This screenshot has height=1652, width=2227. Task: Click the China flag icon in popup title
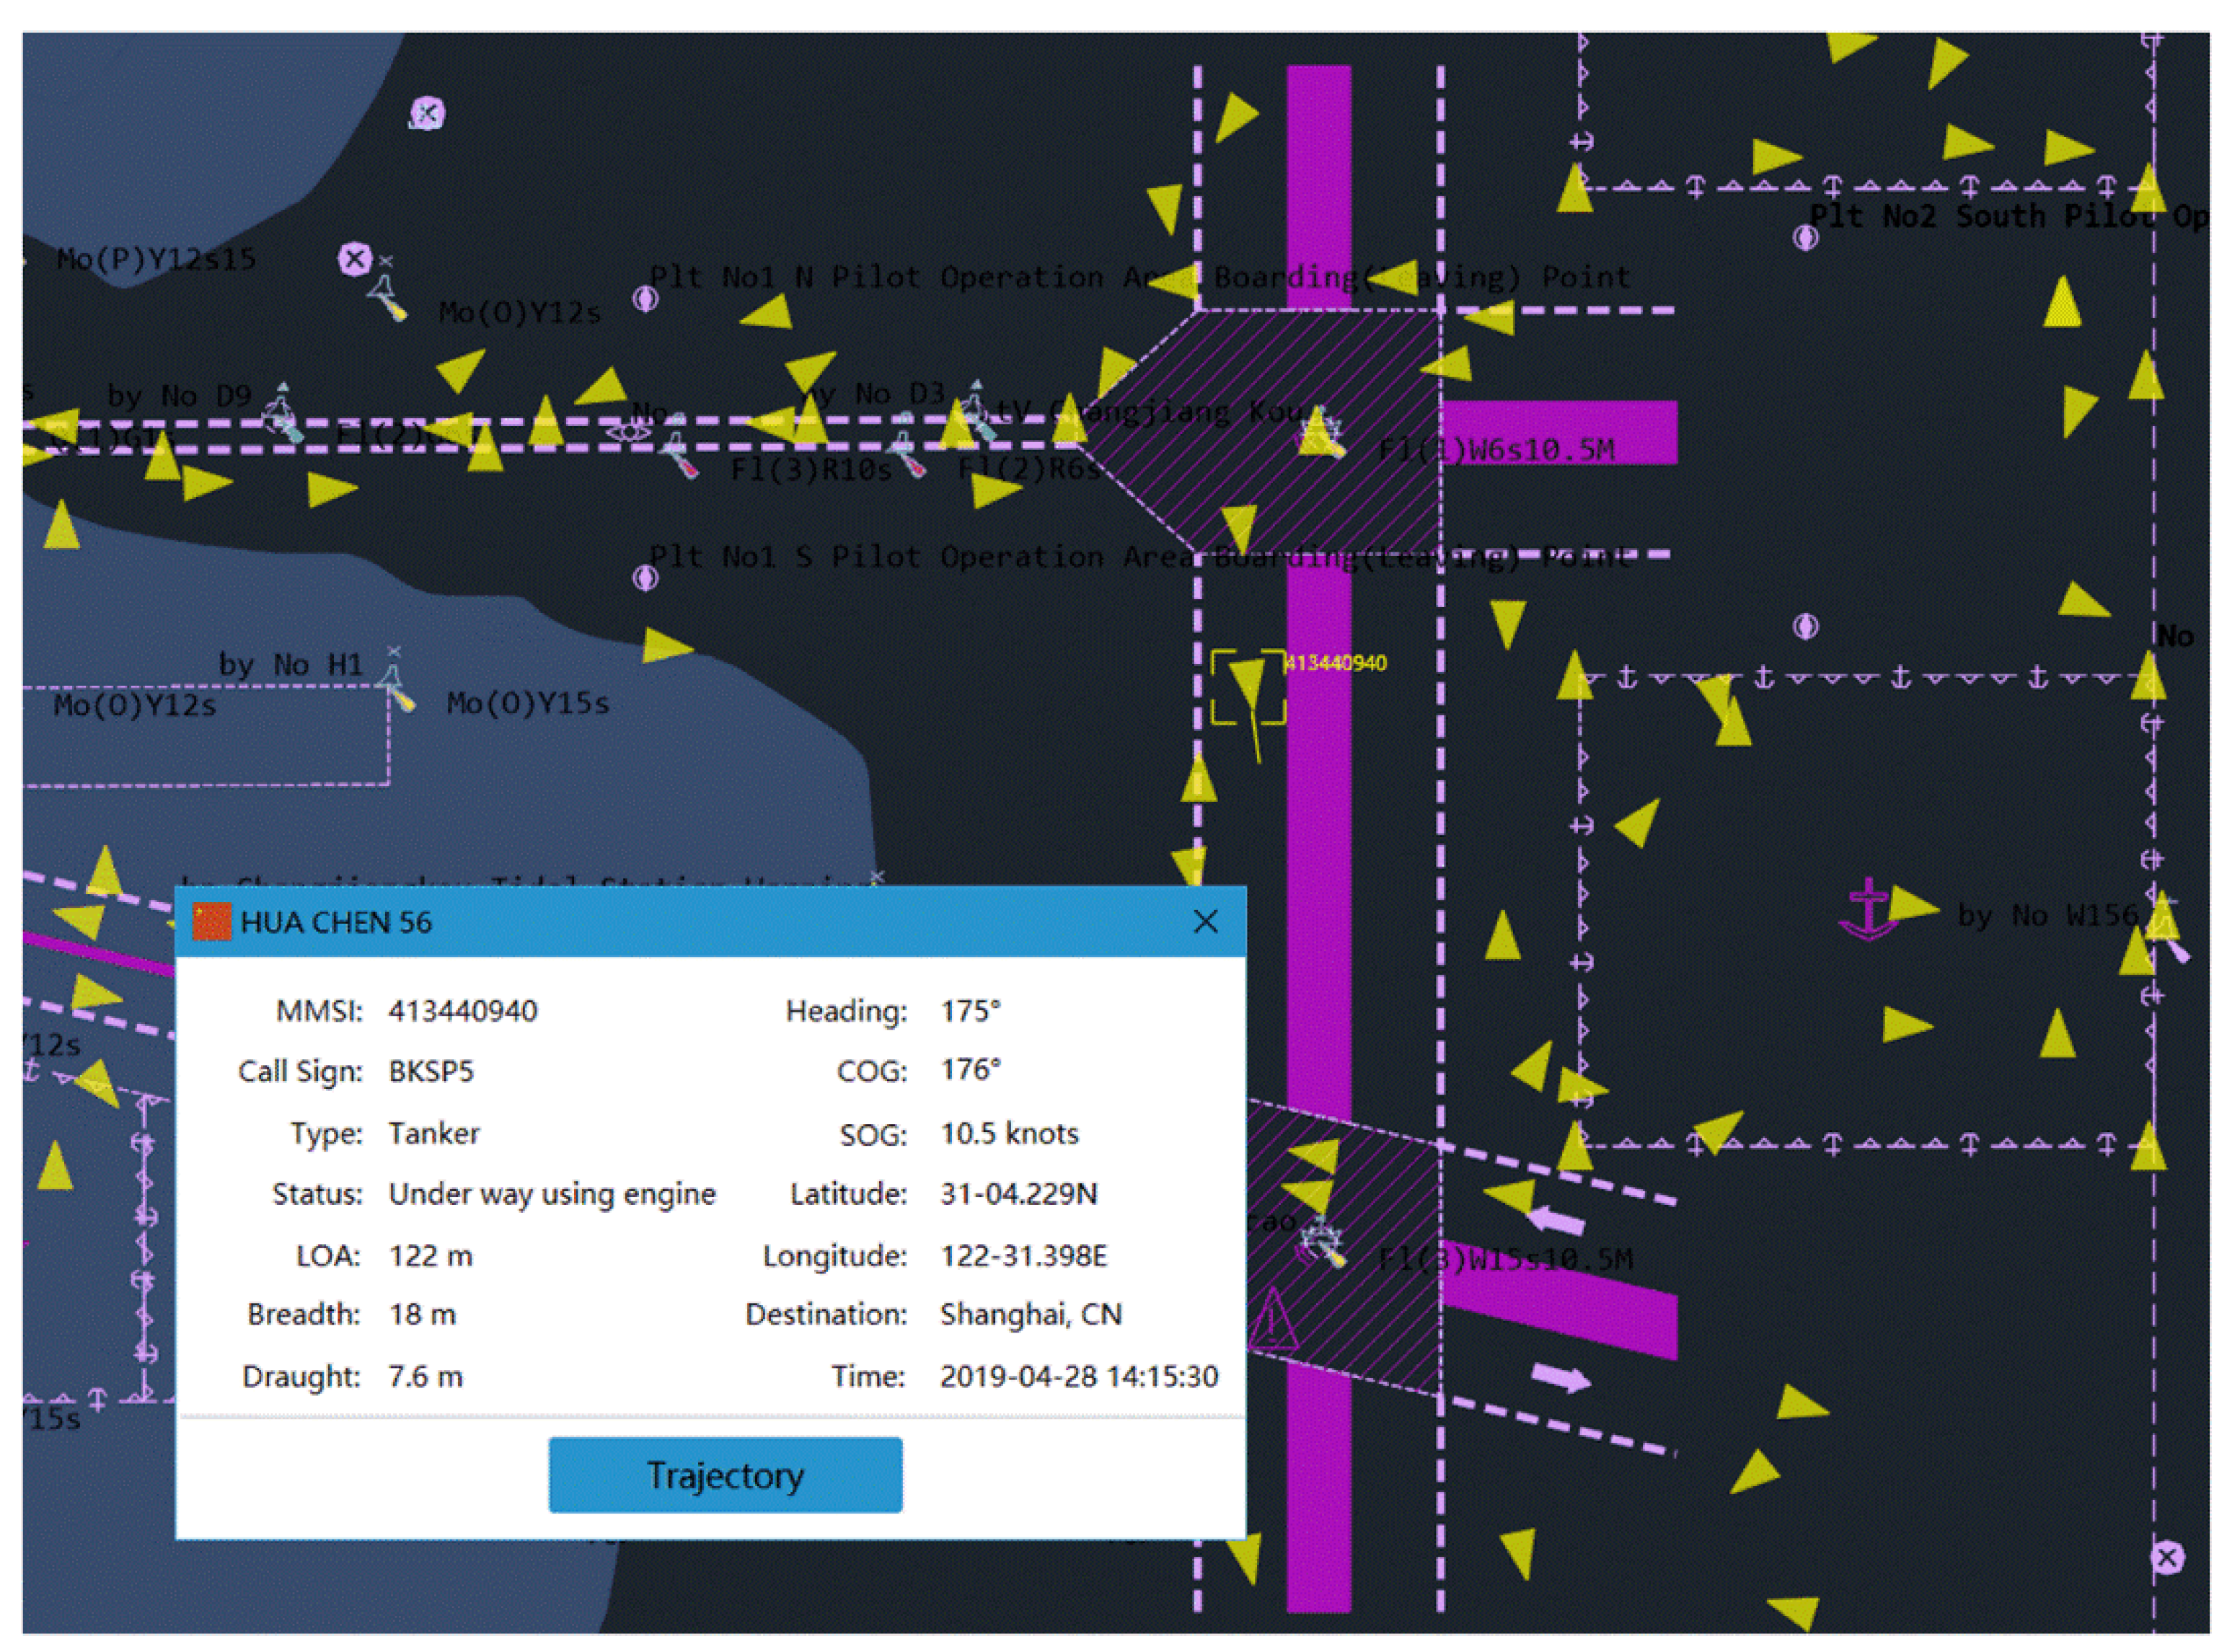pyautogui.click(x=211, y=921)
